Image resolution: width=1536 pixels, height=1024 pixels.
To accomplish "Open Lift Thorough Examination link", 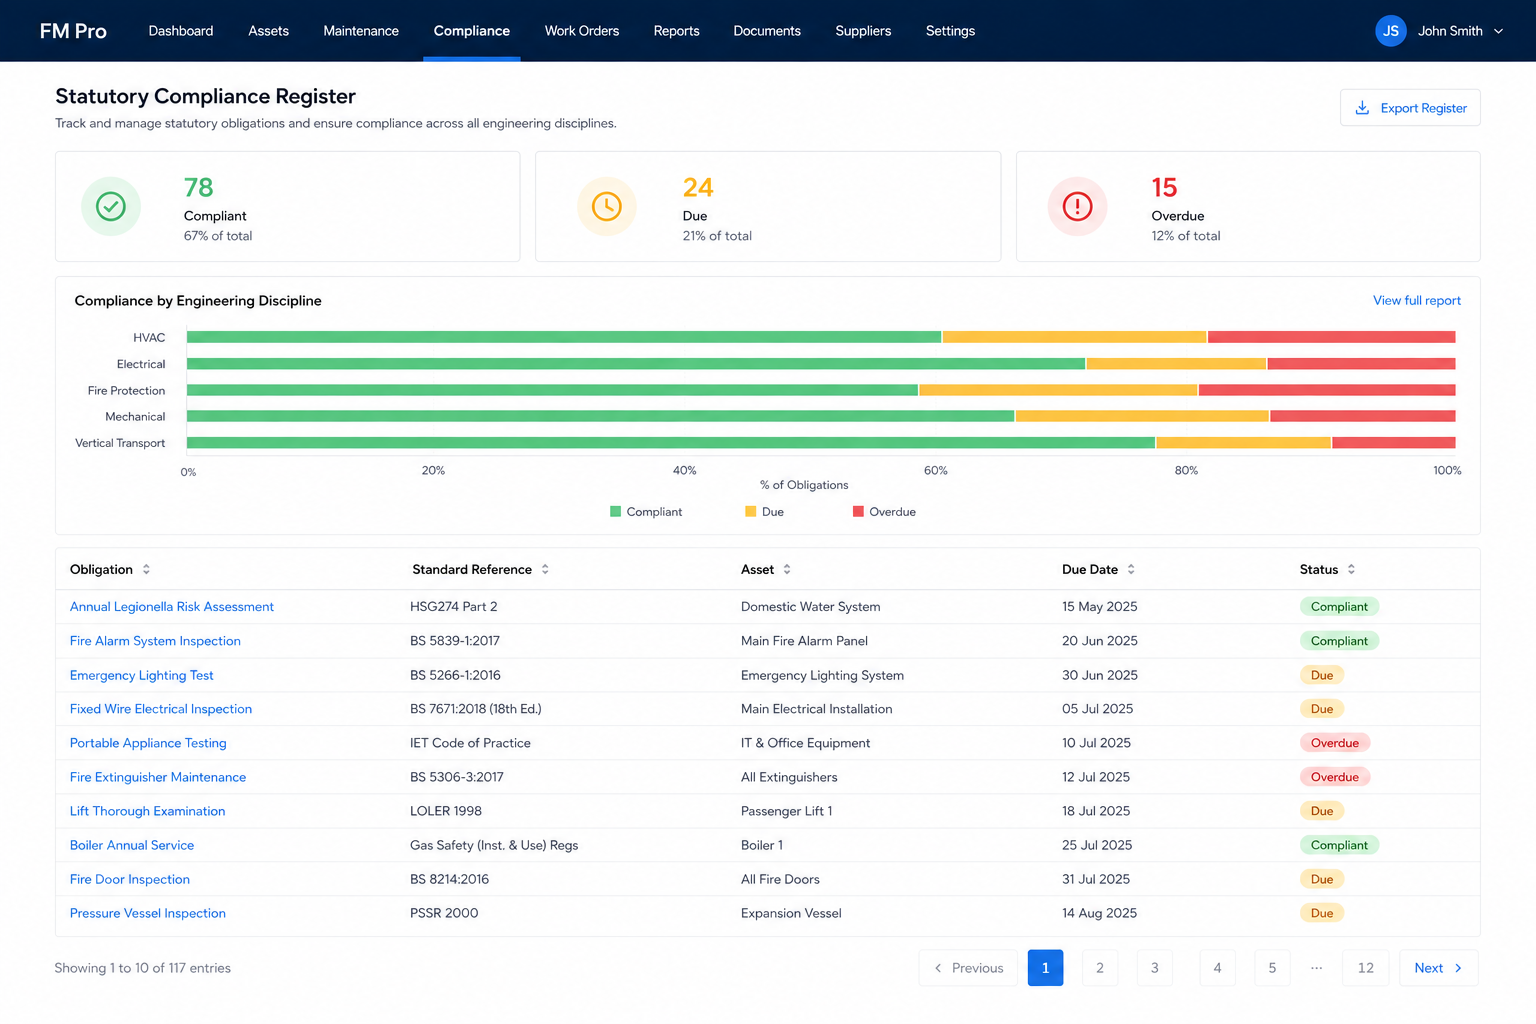I will point(147,811).
